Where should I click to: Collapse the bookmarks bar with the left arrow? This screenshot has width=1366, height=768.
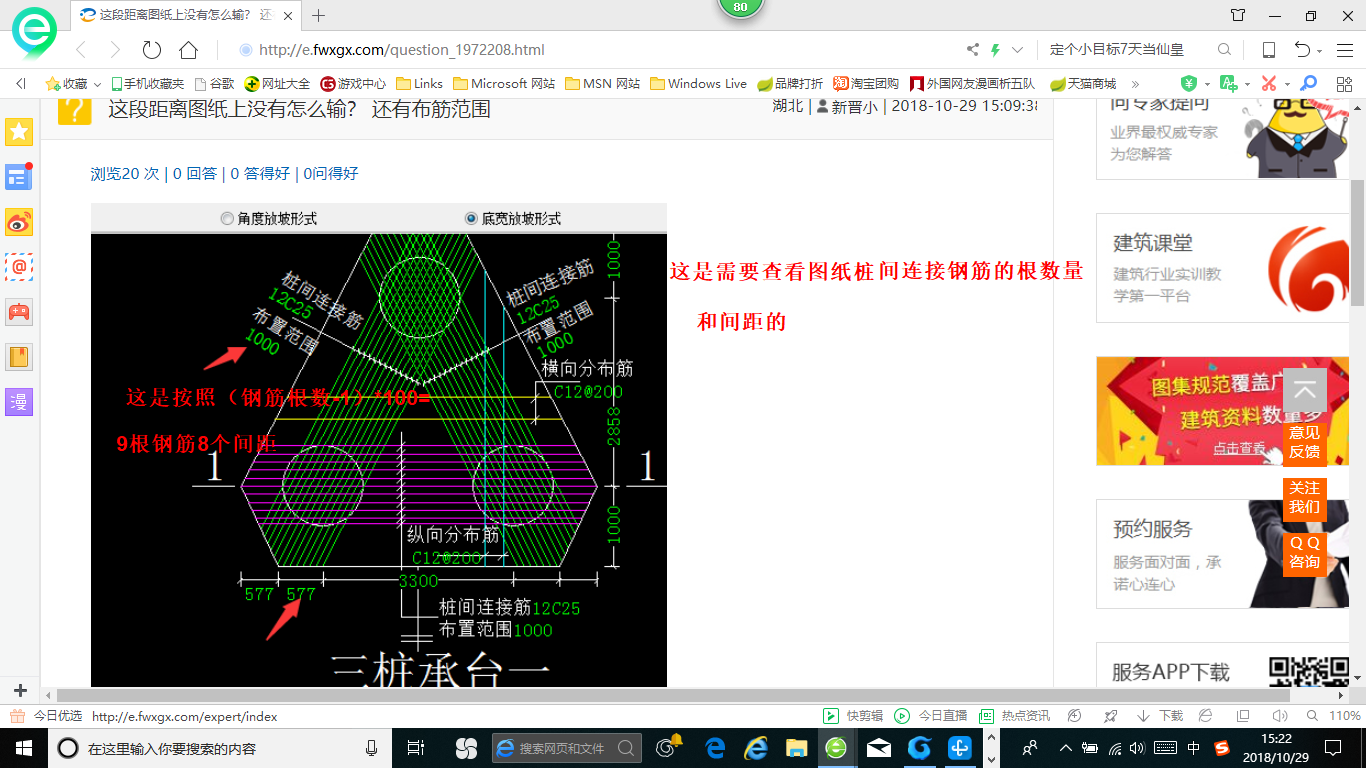(21, 84)
